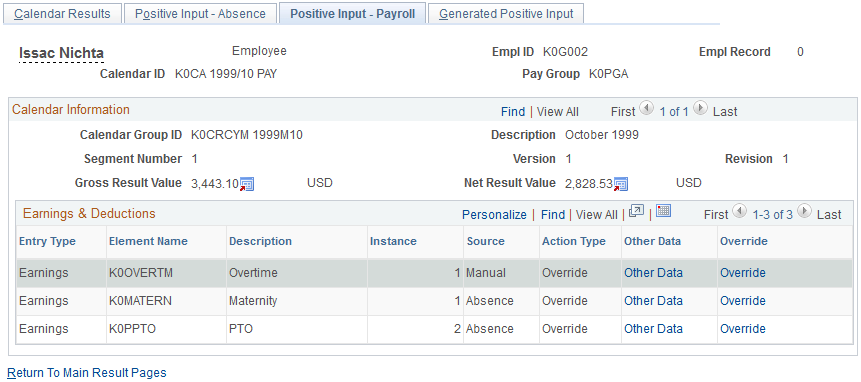Switch to Positive Input - Absence tab
This screenshot has width=861, height=382.
pyautogui.click(x=200, y=14)
